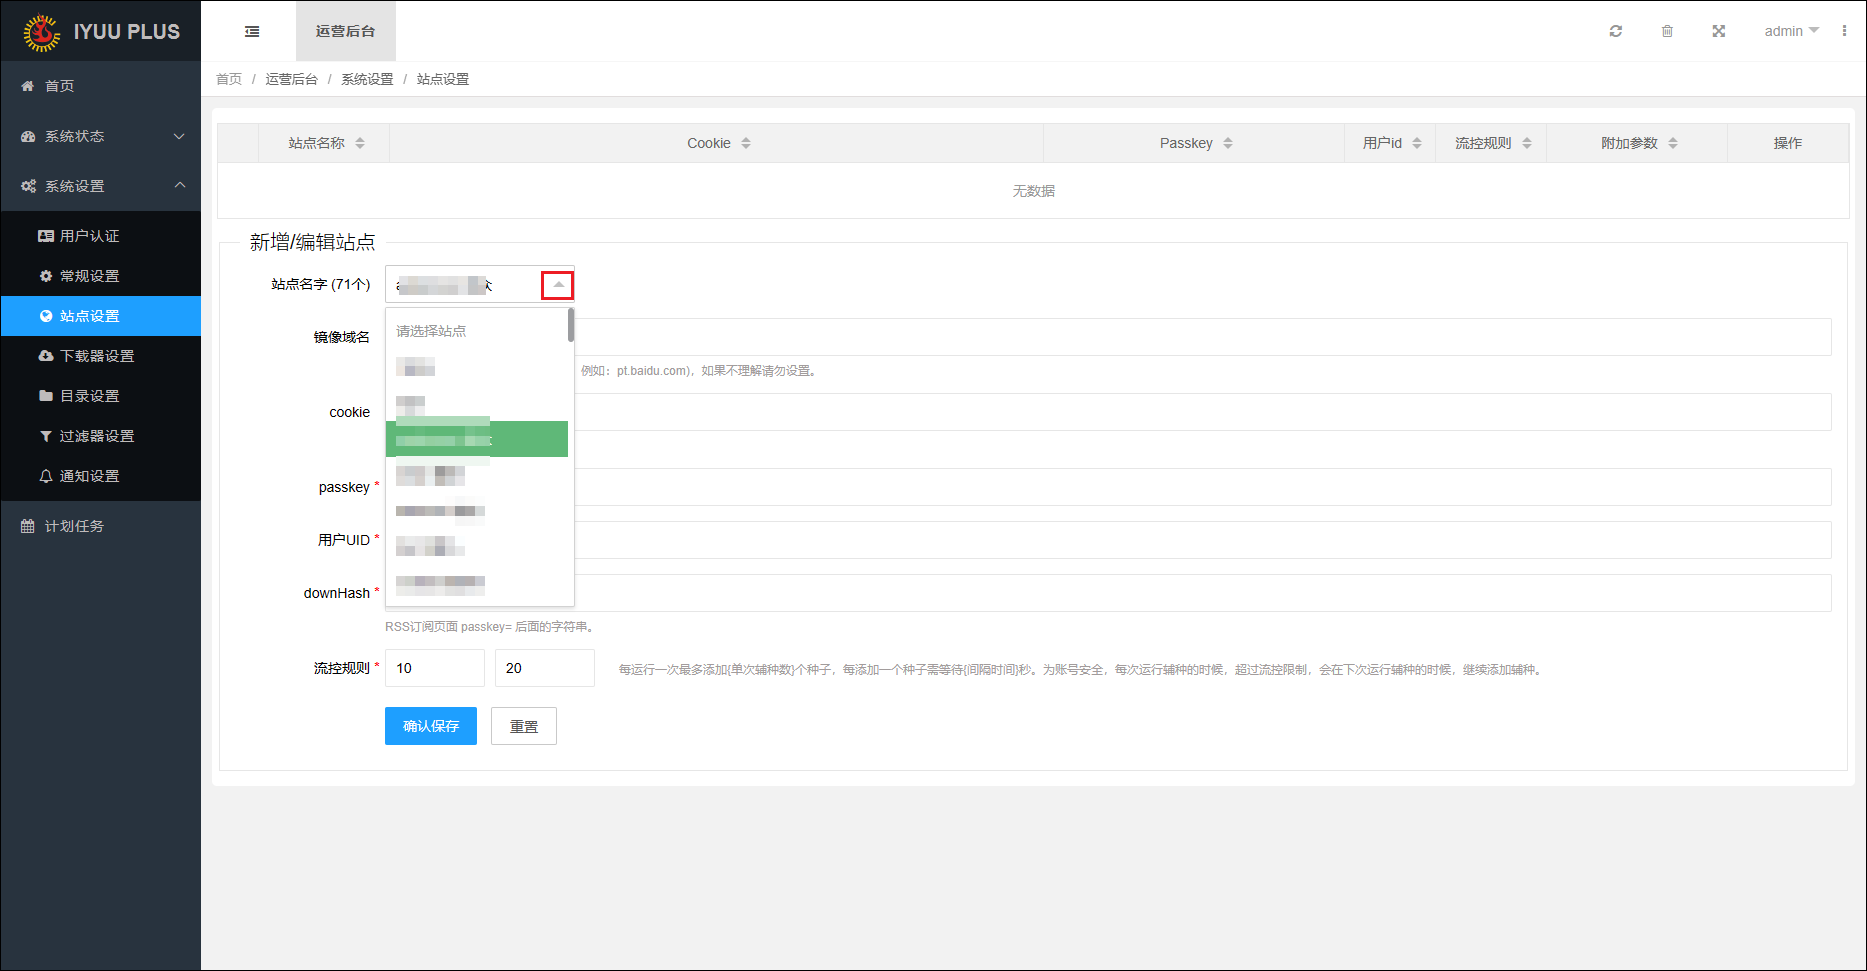Click the IYUU PLUS logo
Viewport: 1867px width, 971px height.
[101, 32]
